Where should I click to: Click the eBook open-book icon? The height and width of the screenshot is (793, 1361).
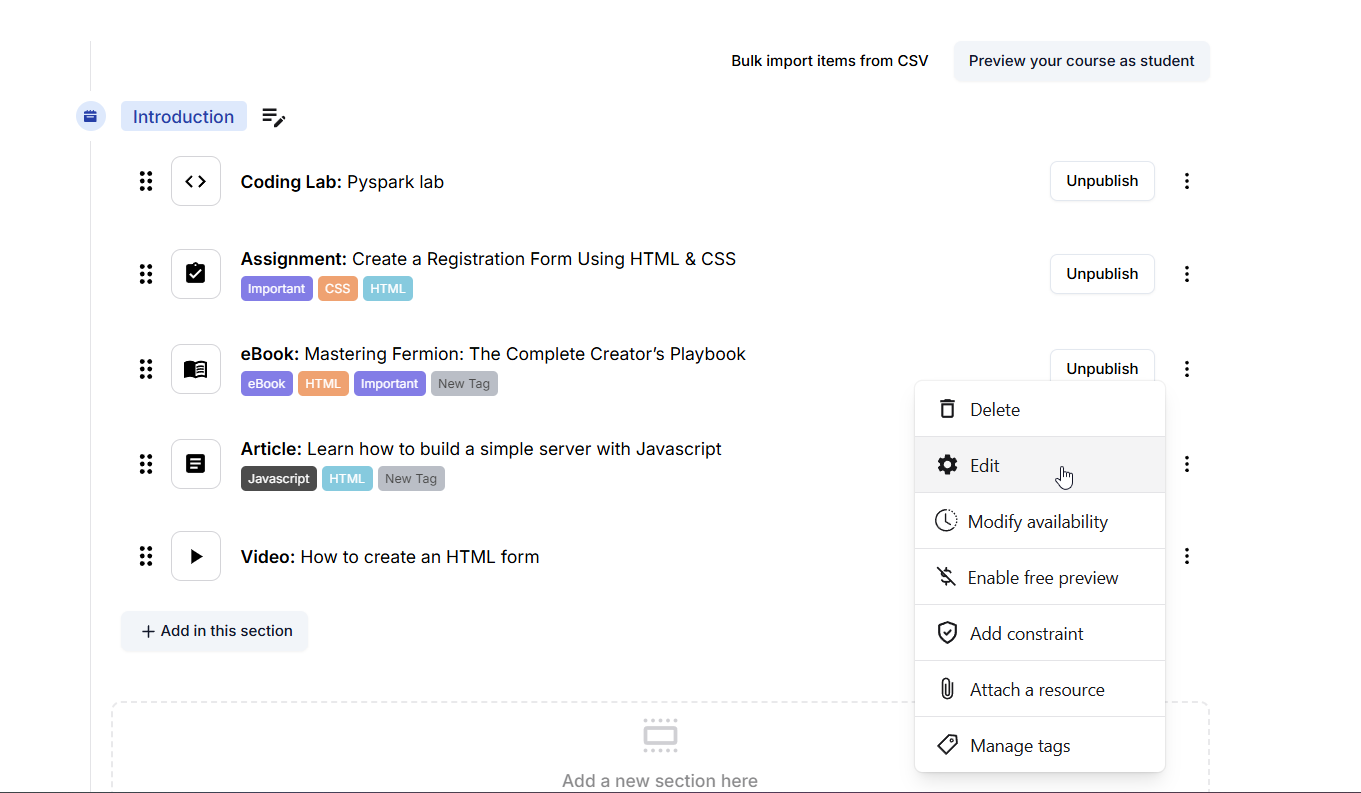tap(196, 369)
